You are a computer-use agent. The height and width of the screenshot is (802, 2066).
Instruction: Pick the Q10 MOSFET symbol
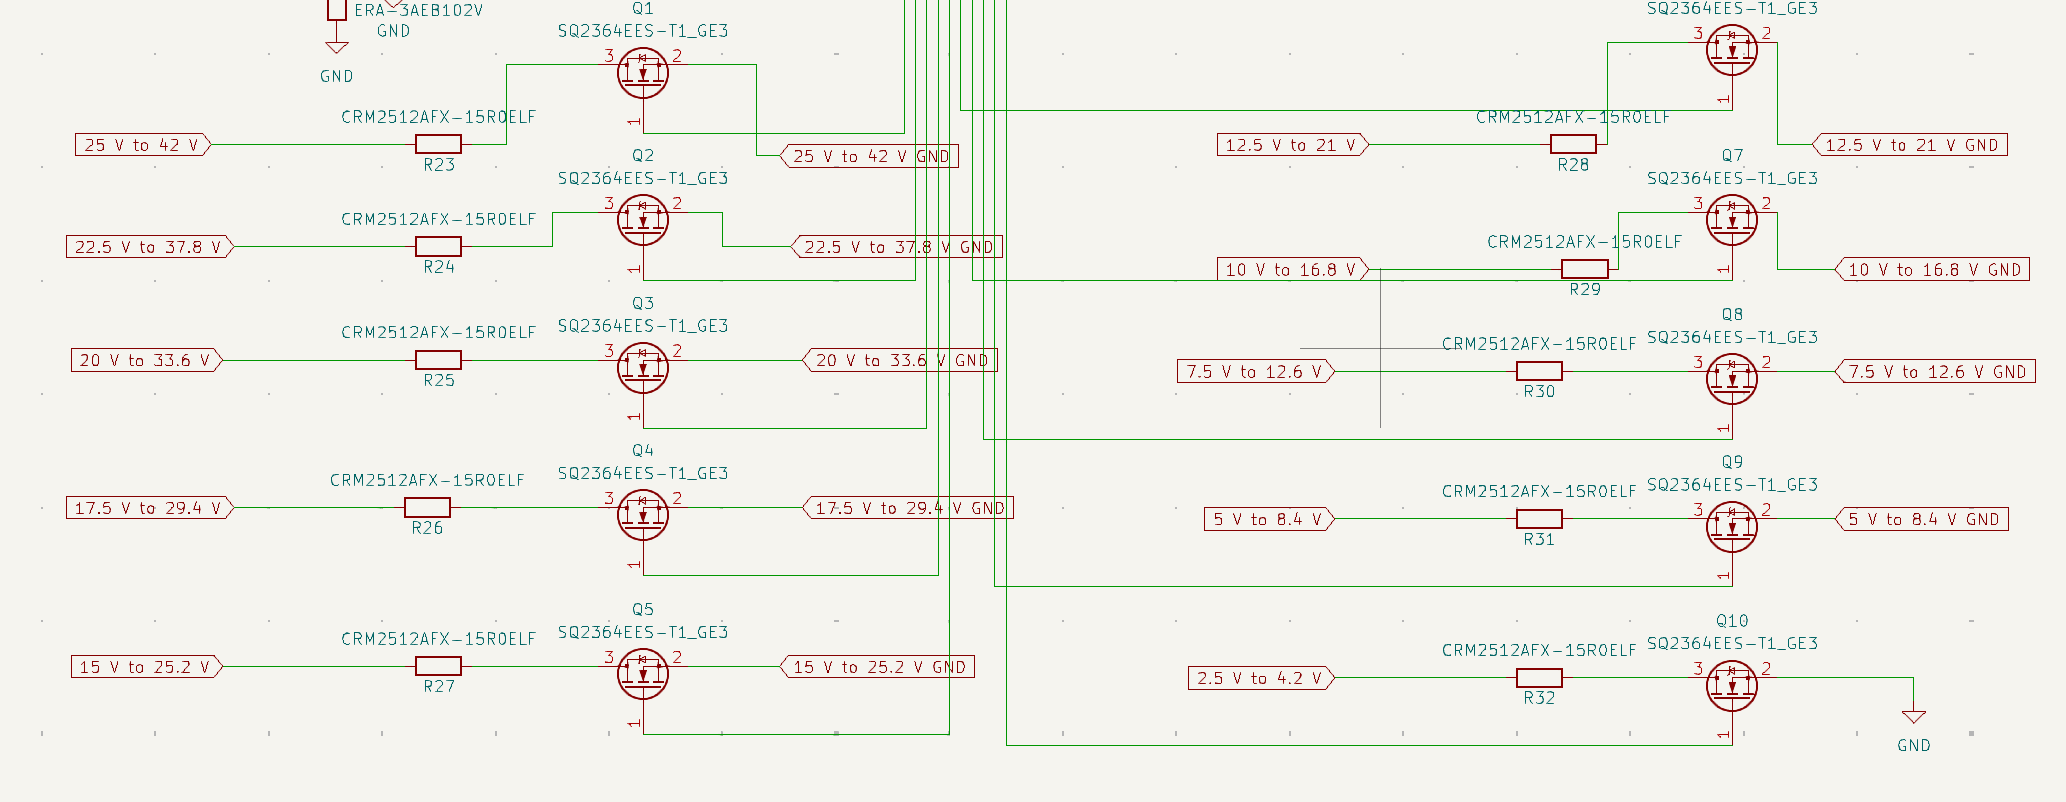[1731, 686]
